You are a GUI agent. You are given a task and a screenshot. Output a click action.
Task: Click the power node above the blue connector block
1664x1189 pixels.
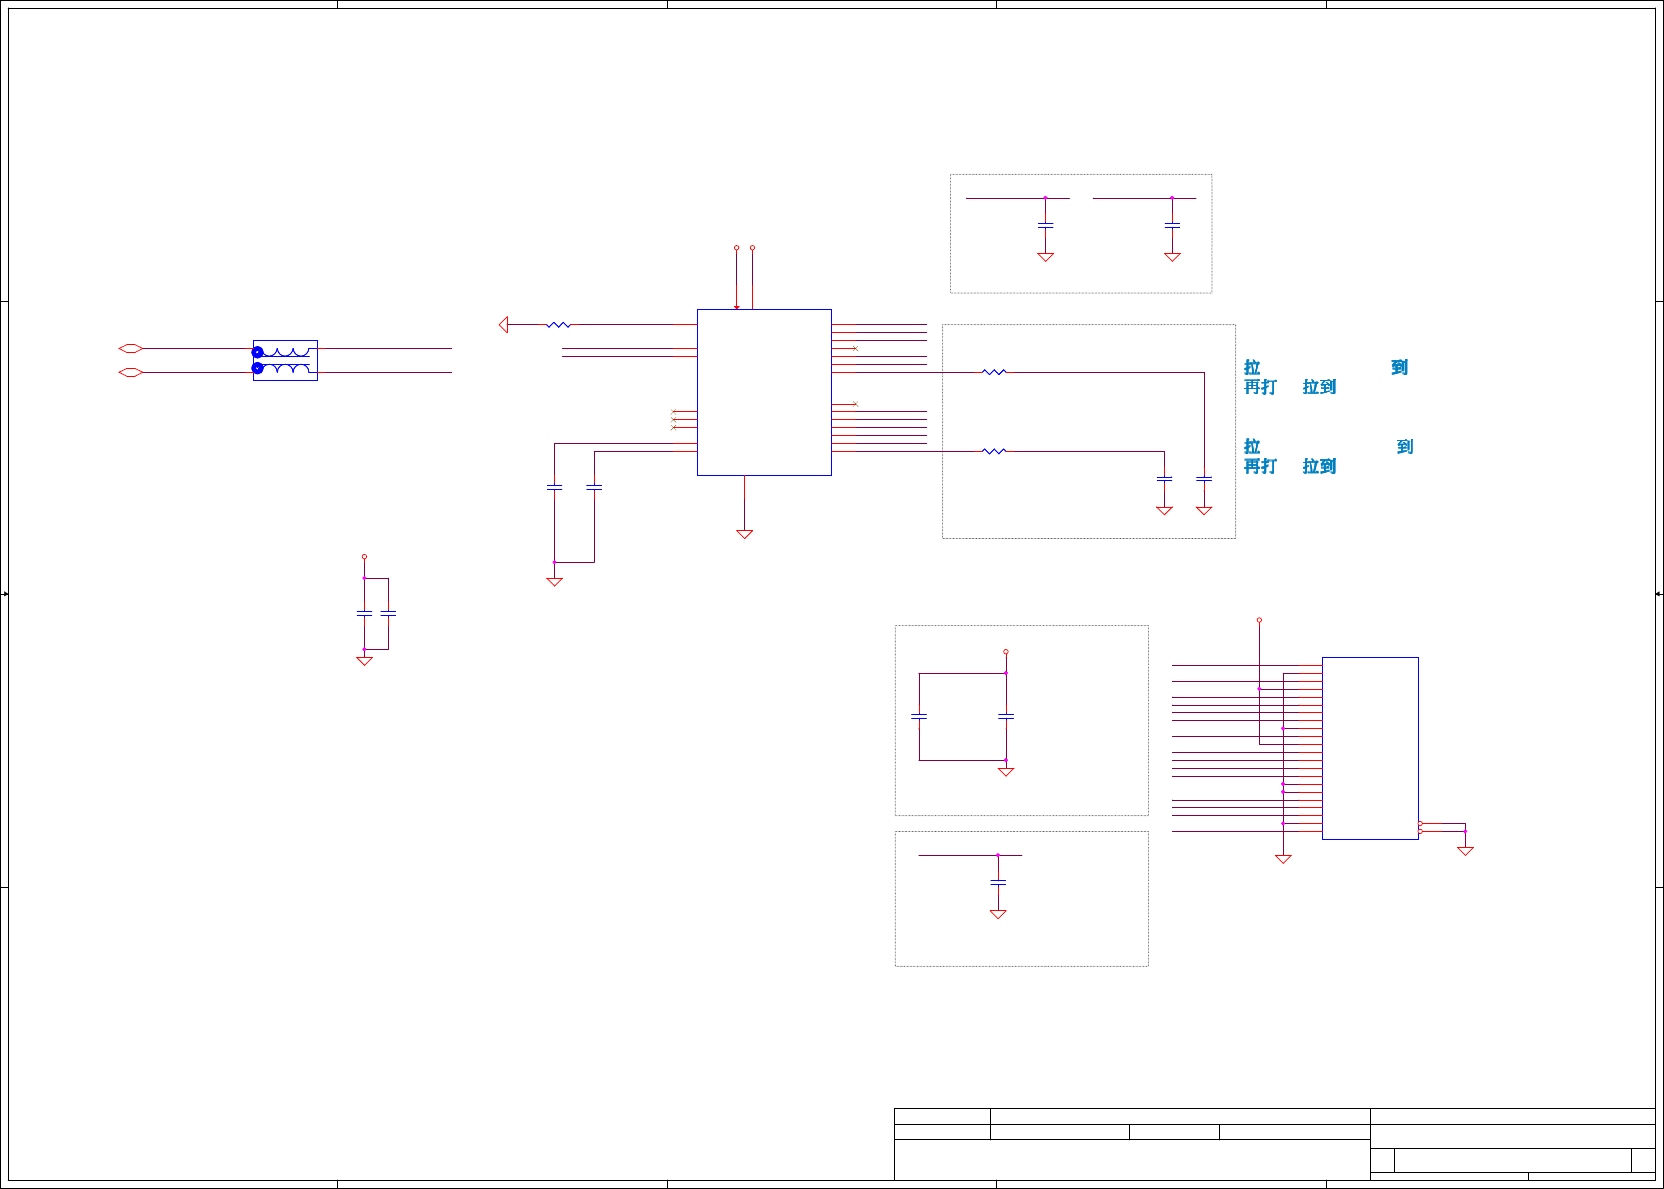[1259, 620]
